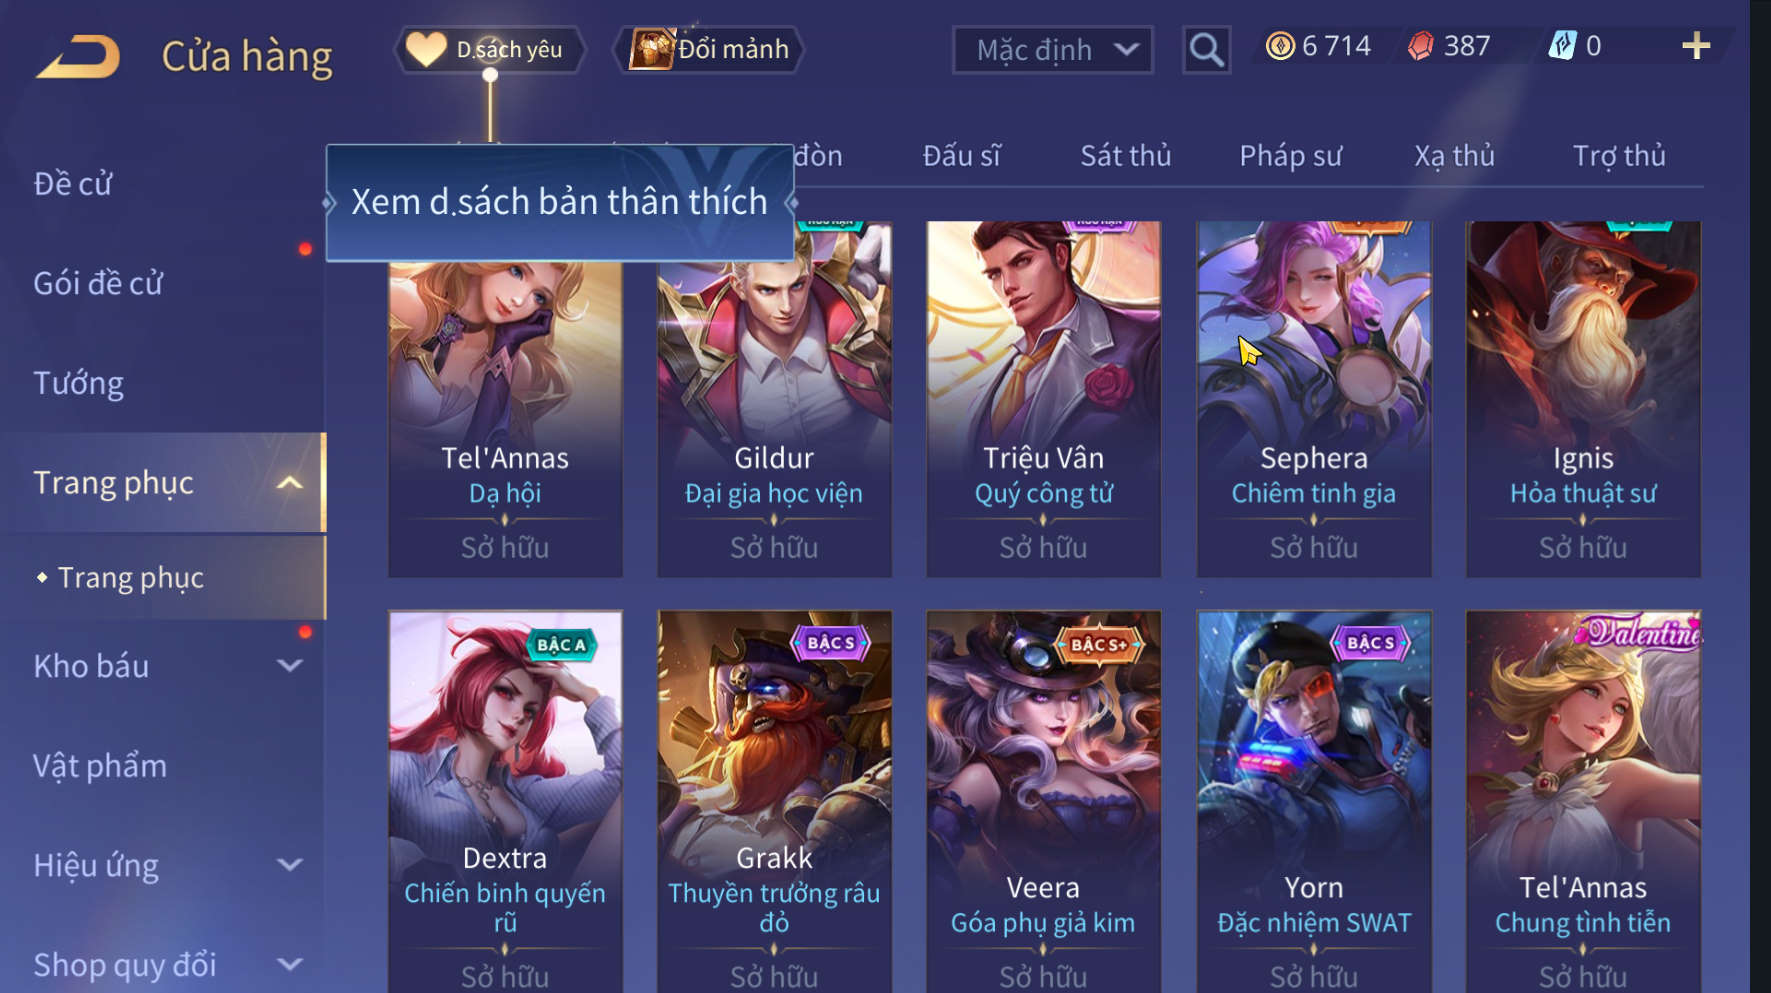1771x993 pixels.
Task: Tap the plus icon to add currency
Action: click(x=1696, y=46)
